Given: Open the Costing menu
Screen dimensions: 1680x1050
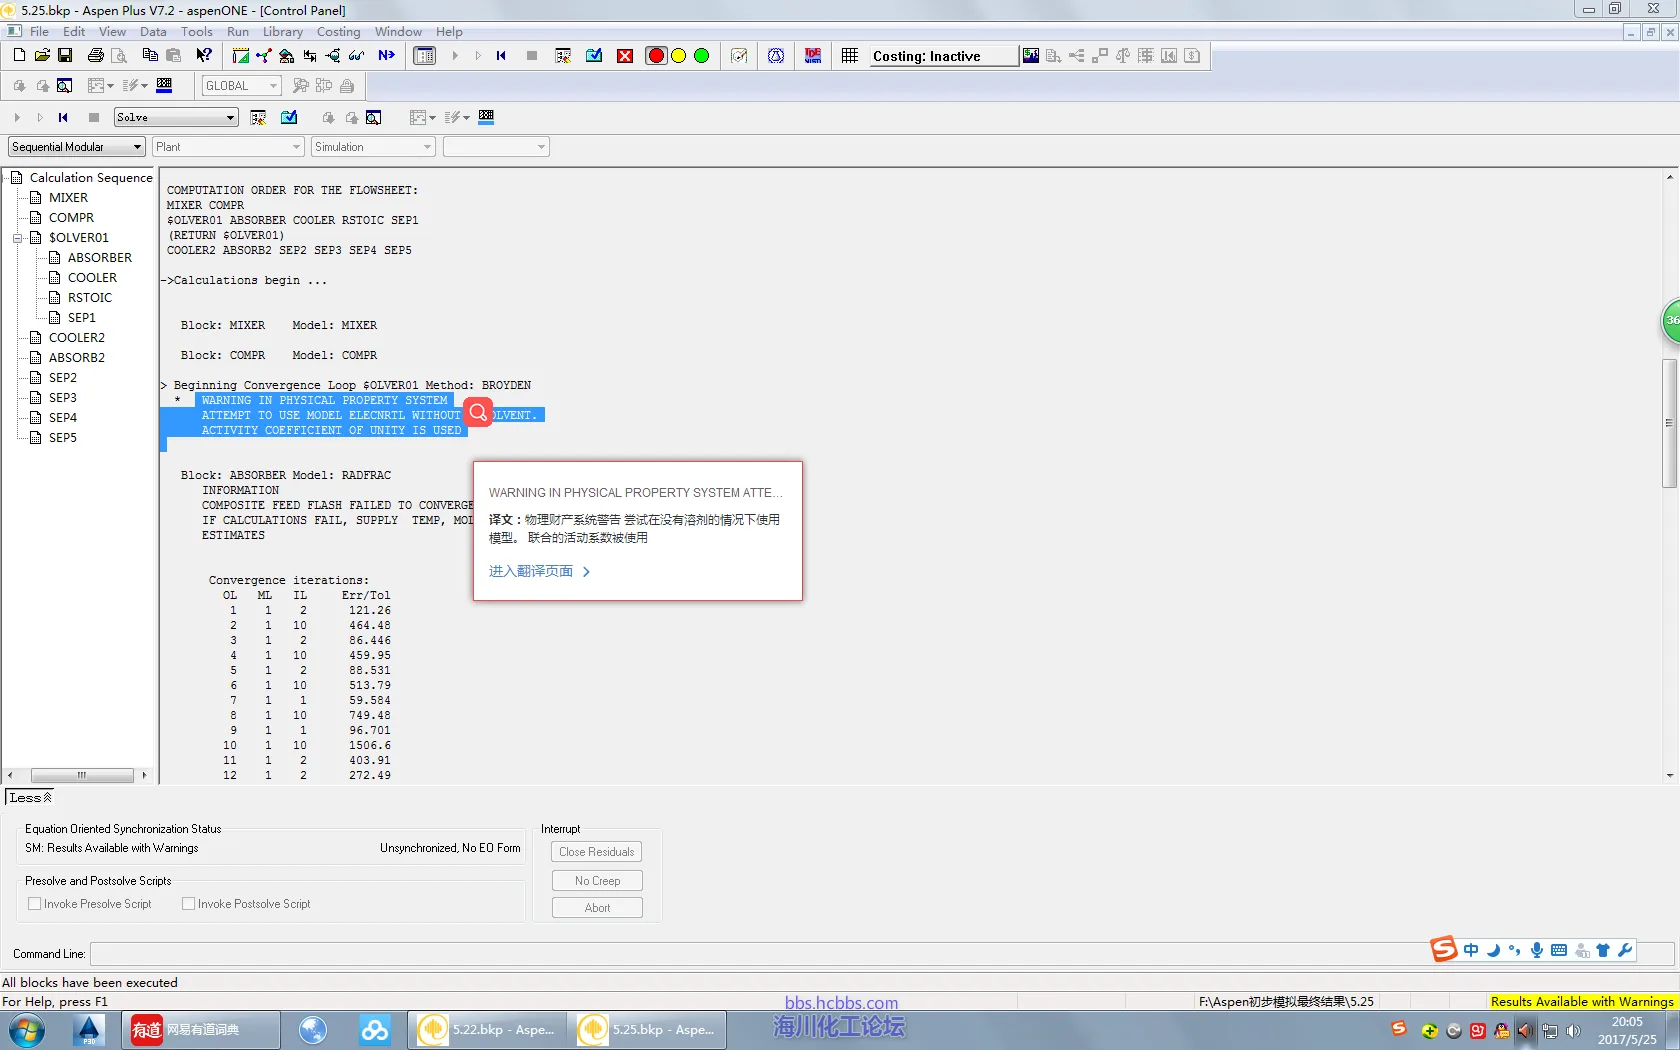Looking at the screenshot, I should pos(338,32).
